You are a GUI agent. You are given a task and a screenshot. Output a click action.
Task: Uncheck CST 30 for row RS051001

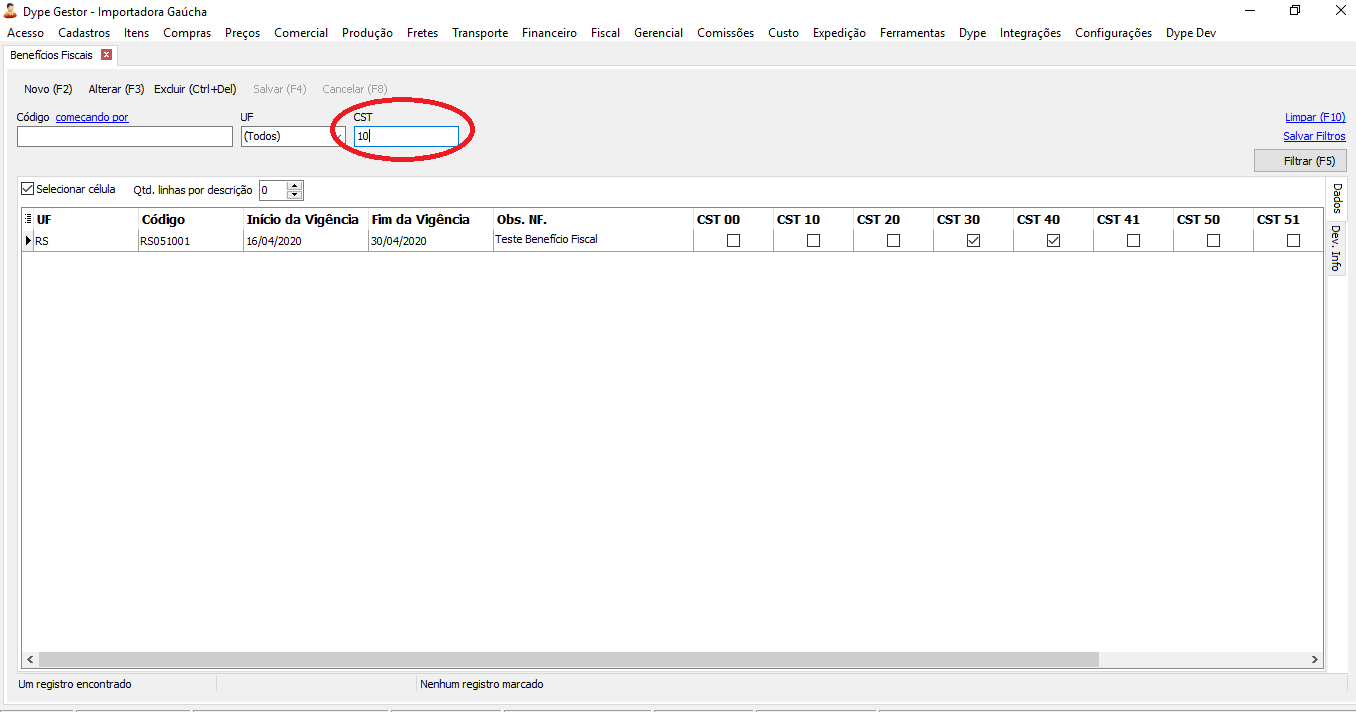(x=973, y=241)
